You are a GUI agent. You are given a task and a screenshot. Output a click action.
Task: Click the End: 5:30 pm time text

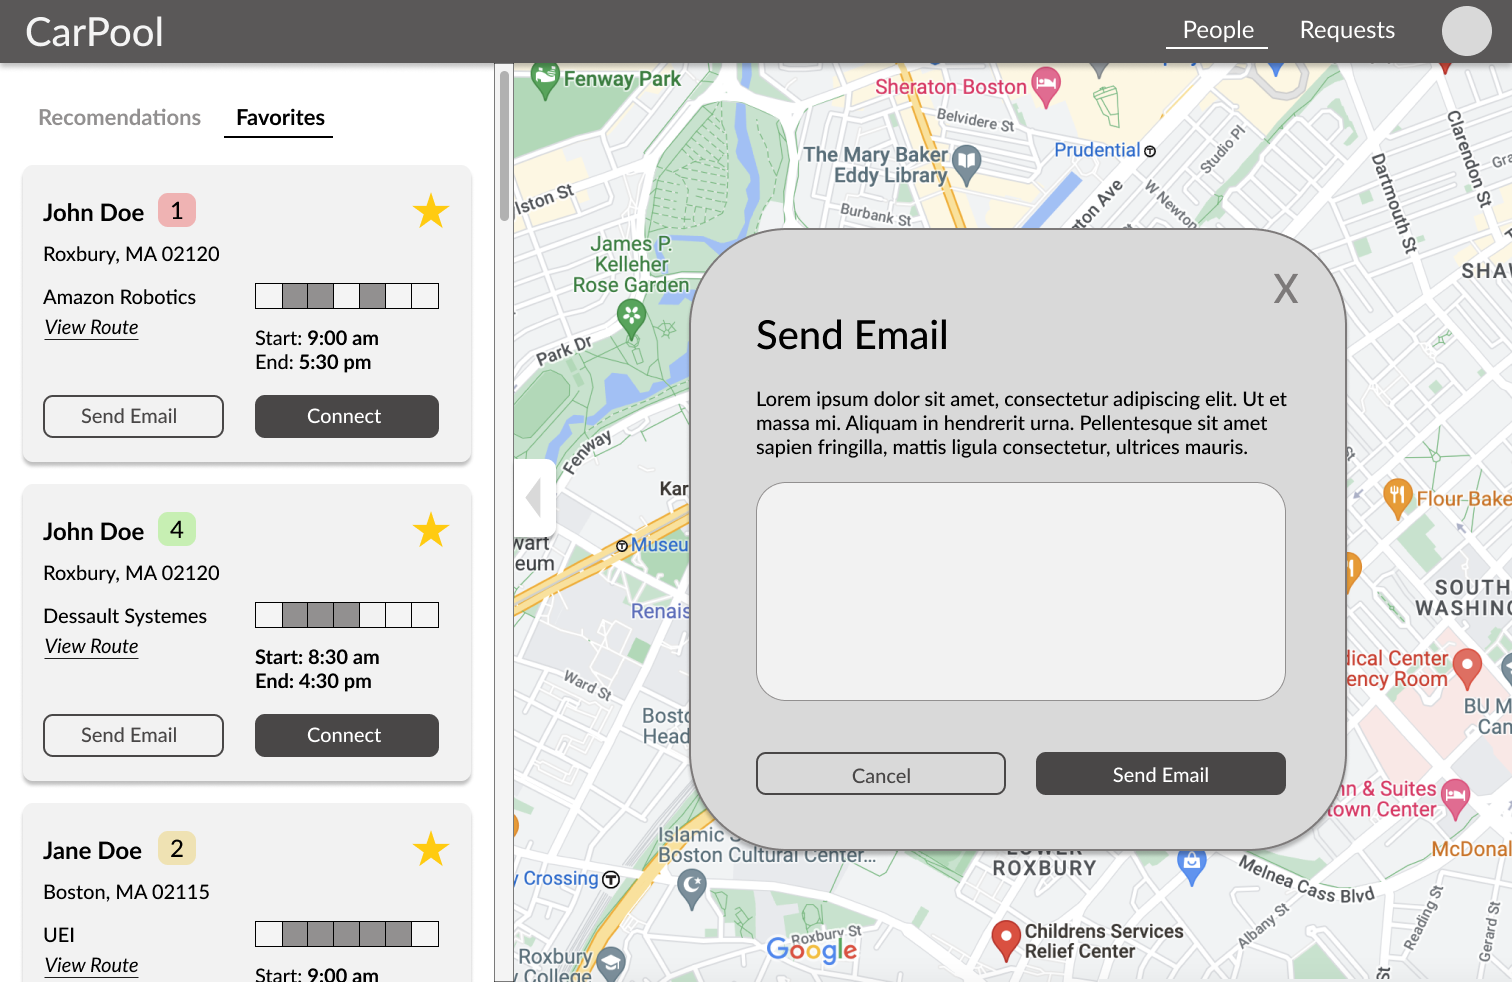pos(313,362)
